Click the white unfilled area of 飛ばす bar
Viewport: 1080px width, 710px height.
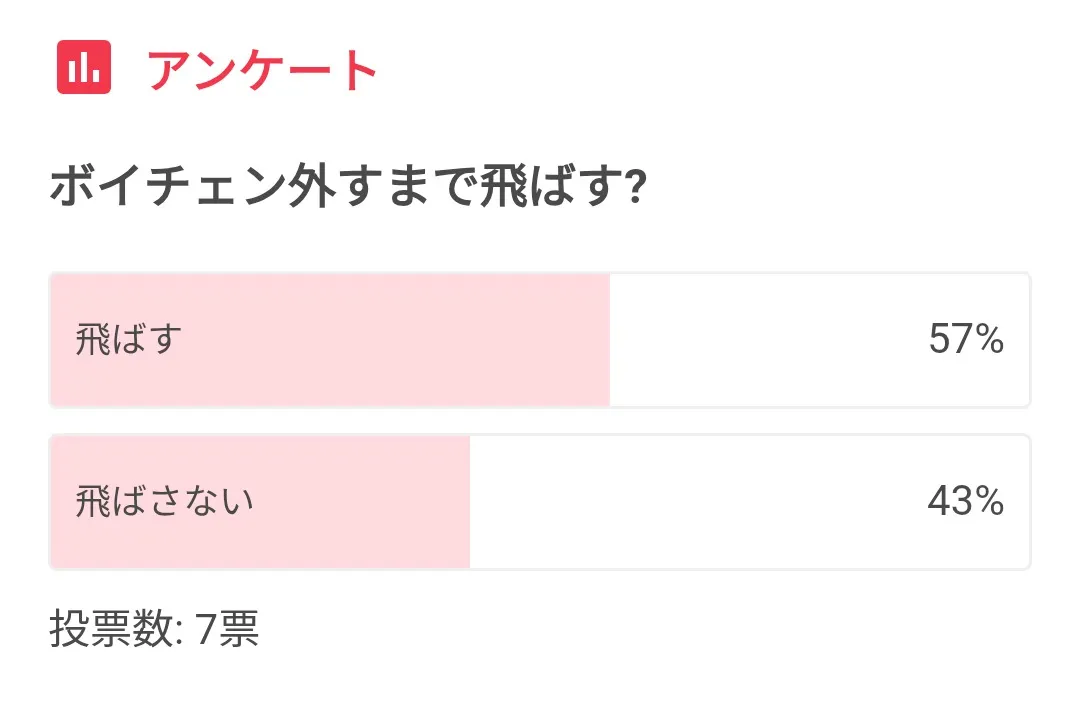coord(760,340)
